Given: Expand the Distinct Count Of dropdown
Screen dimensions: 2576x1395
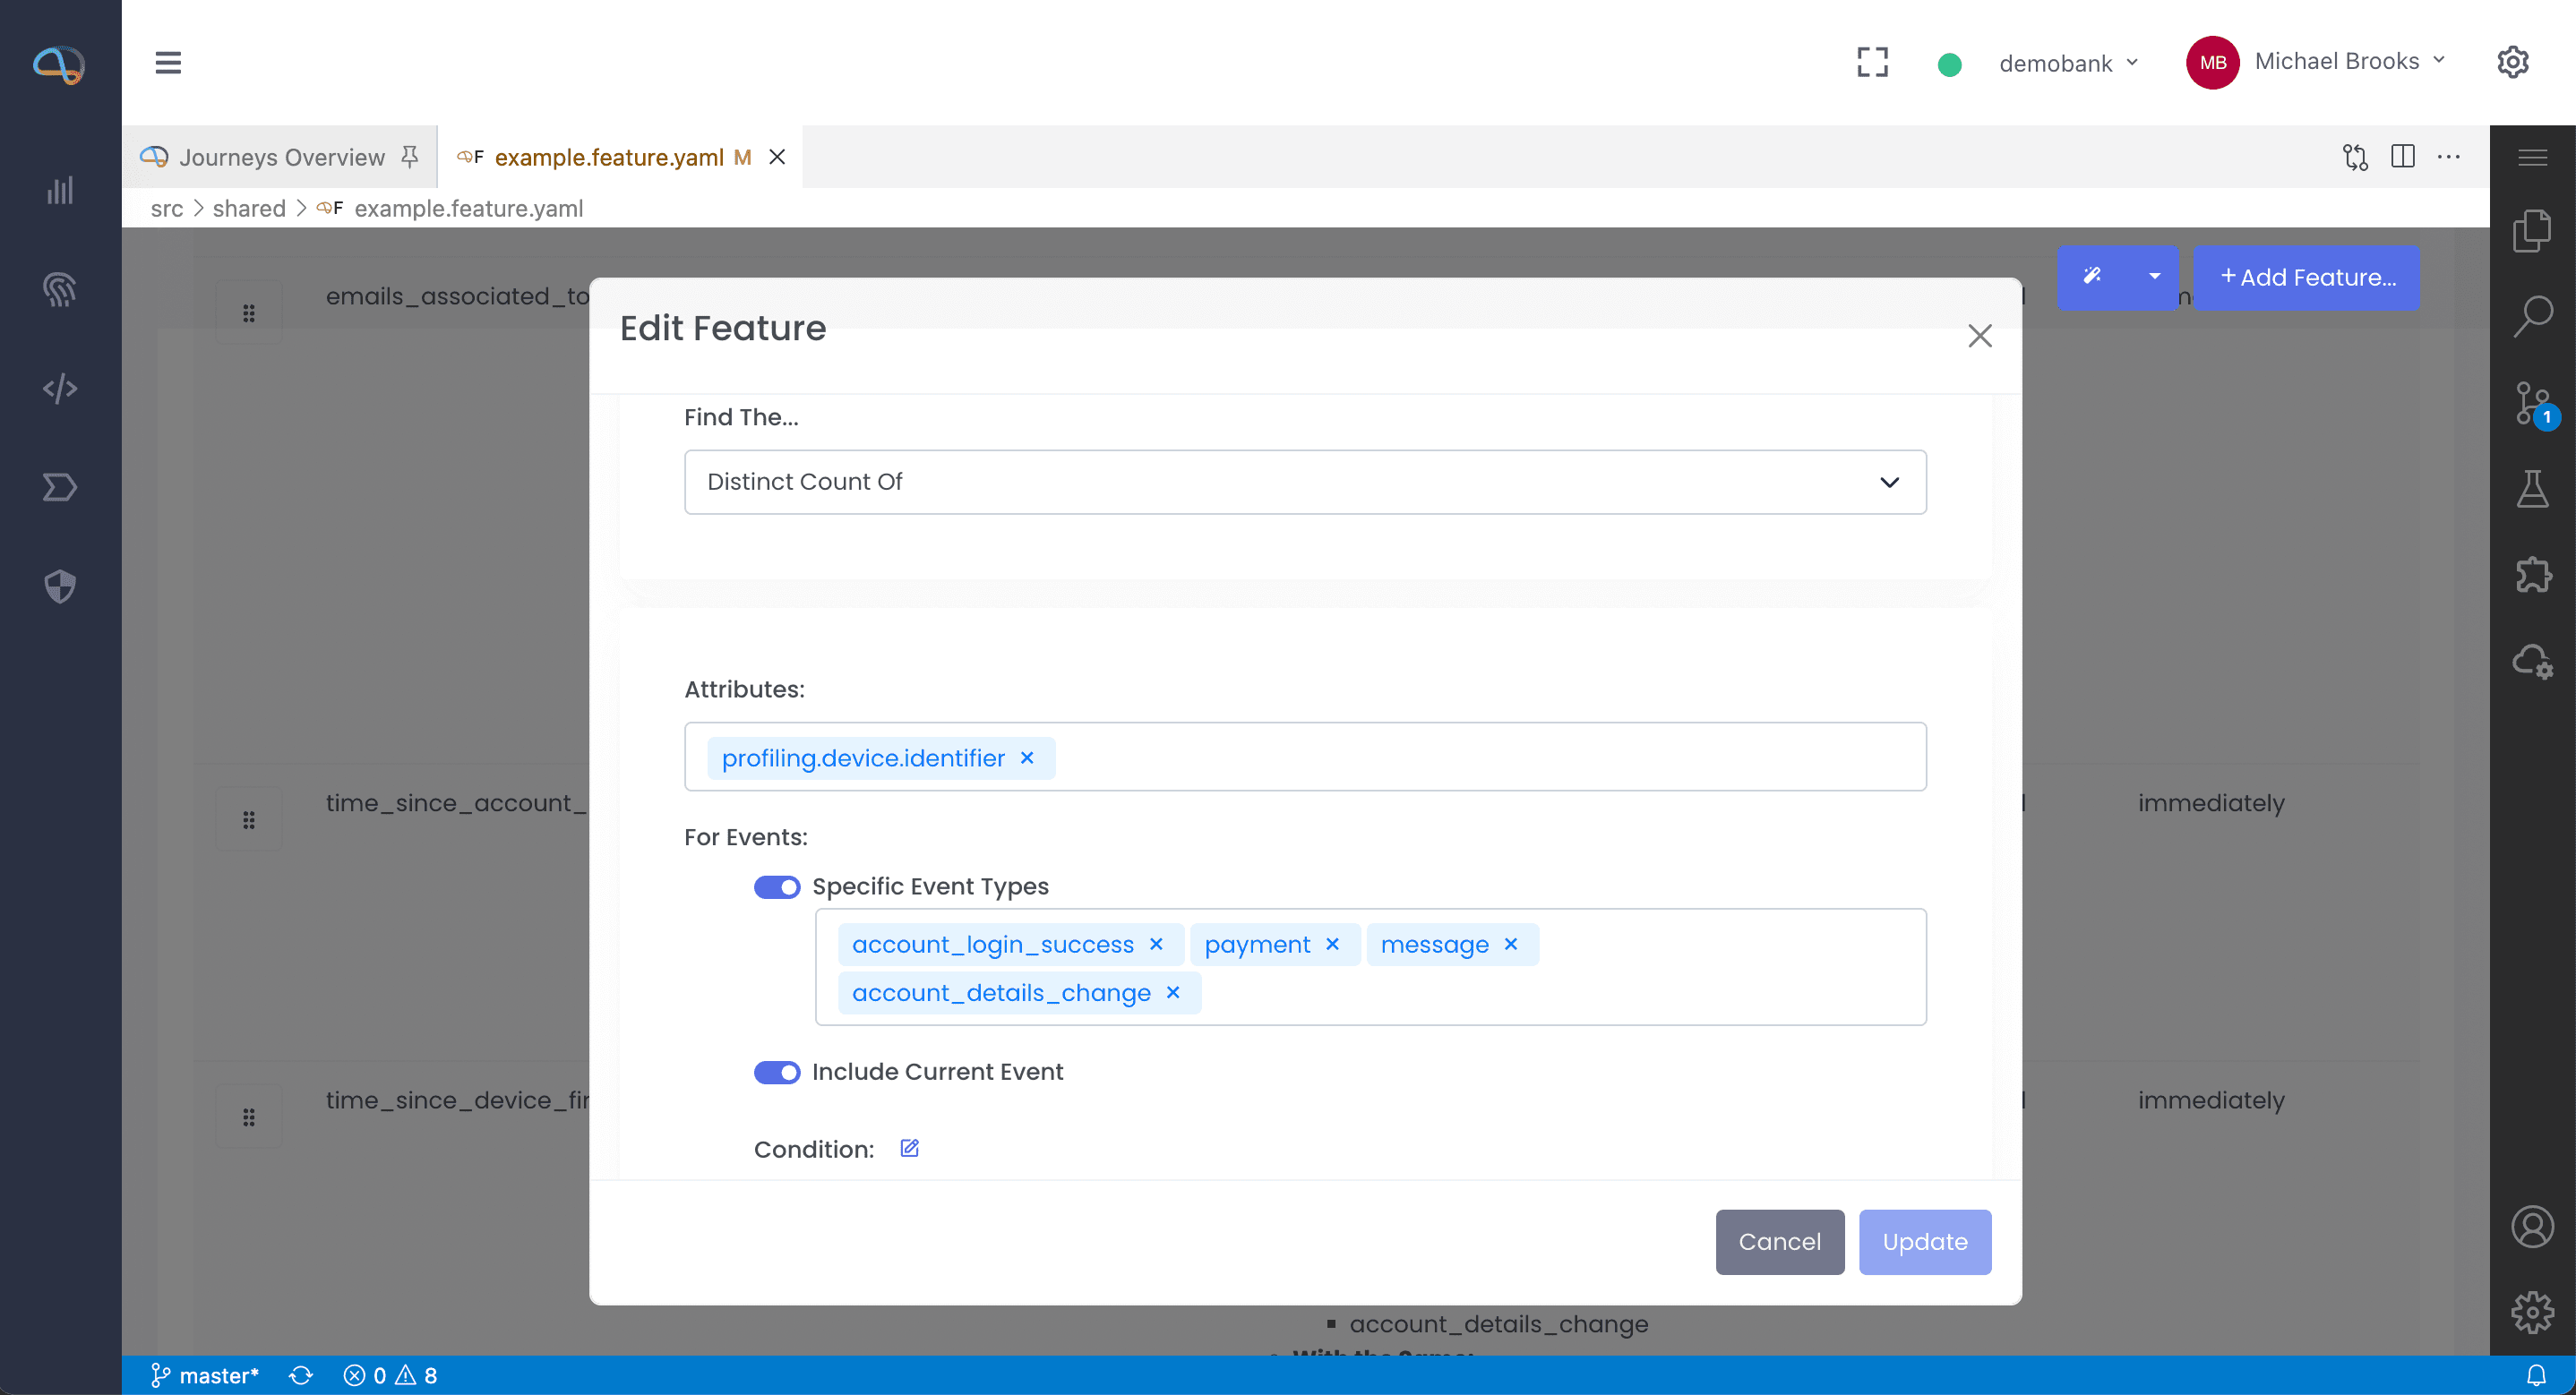Looking at the screenshot, I should pos(1304,482).
